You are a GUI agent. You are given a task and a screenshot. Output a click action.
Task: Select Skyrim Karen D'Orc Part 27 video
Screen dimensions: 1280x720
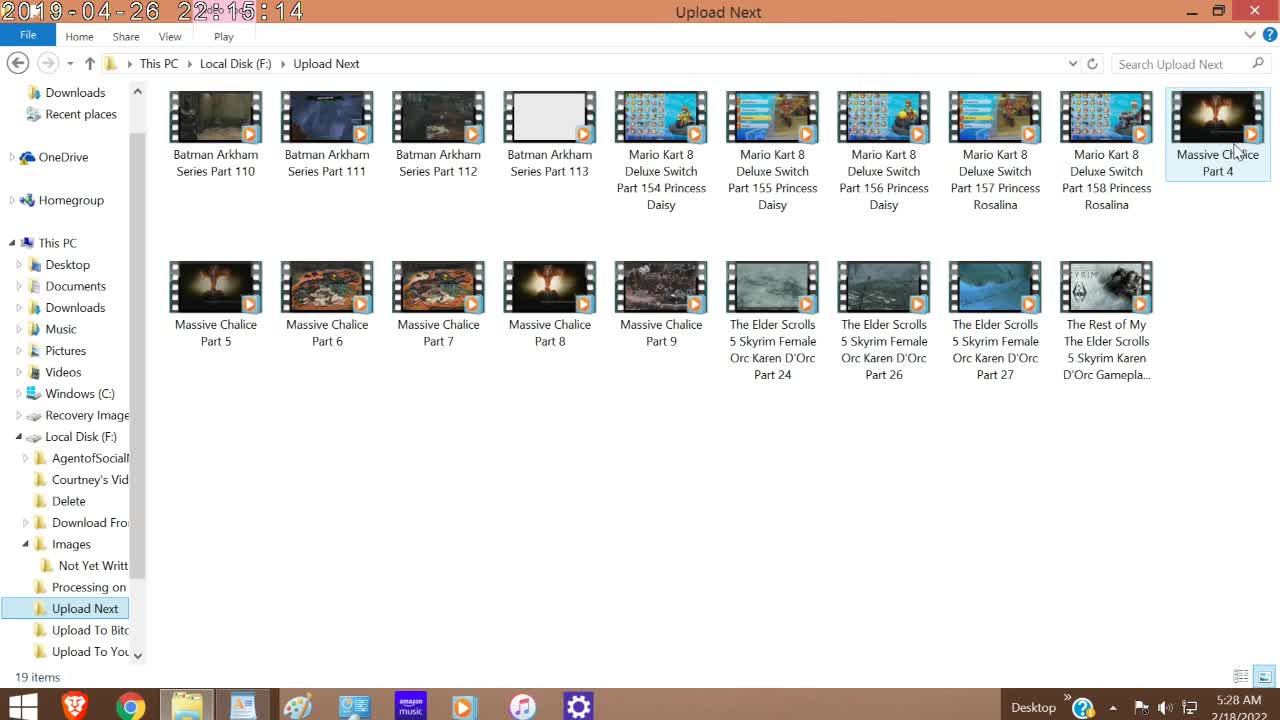995,322
